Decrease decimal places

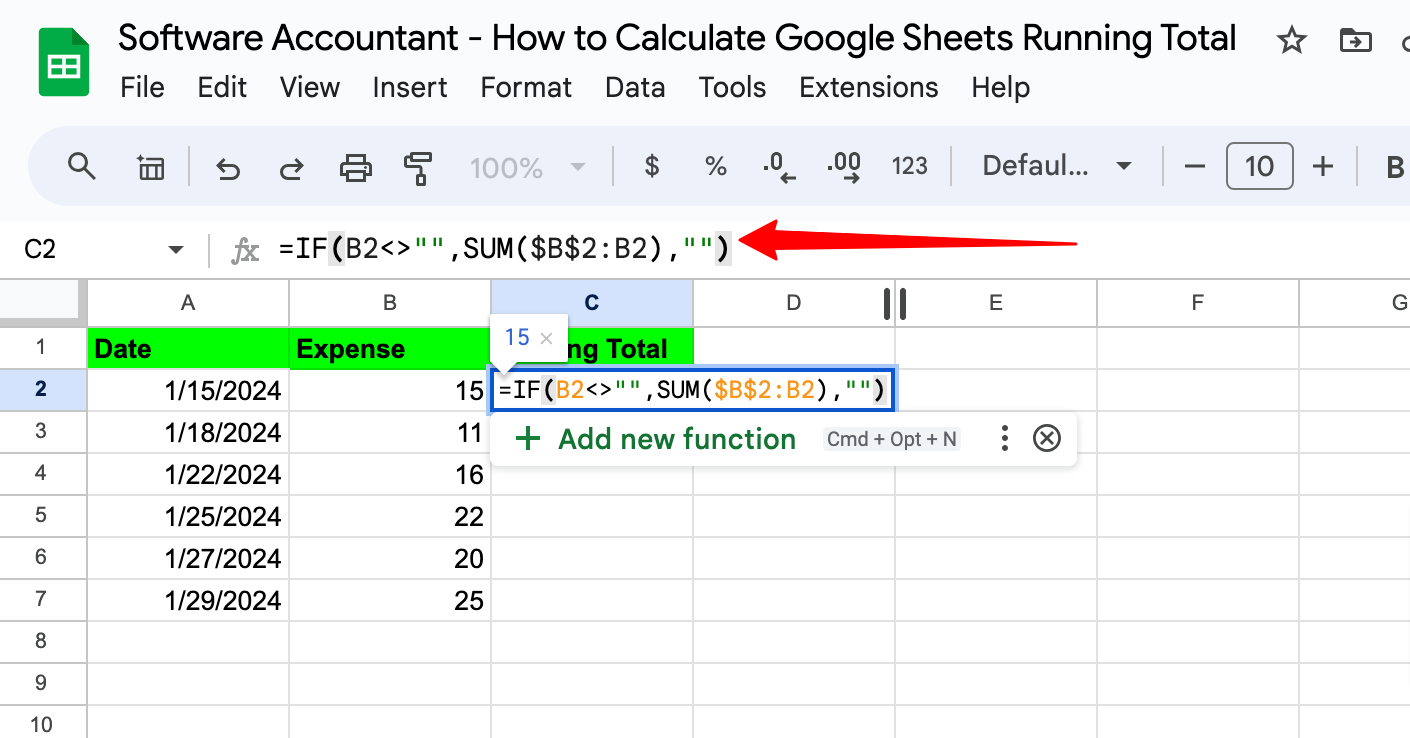point(778,167)
